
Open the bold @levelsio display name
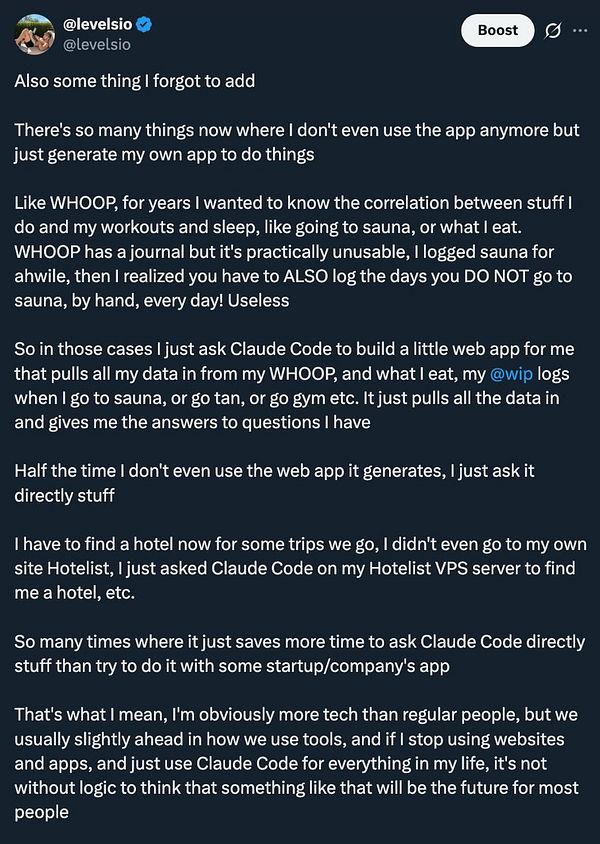pyautogui.click(x=97, y=24)
